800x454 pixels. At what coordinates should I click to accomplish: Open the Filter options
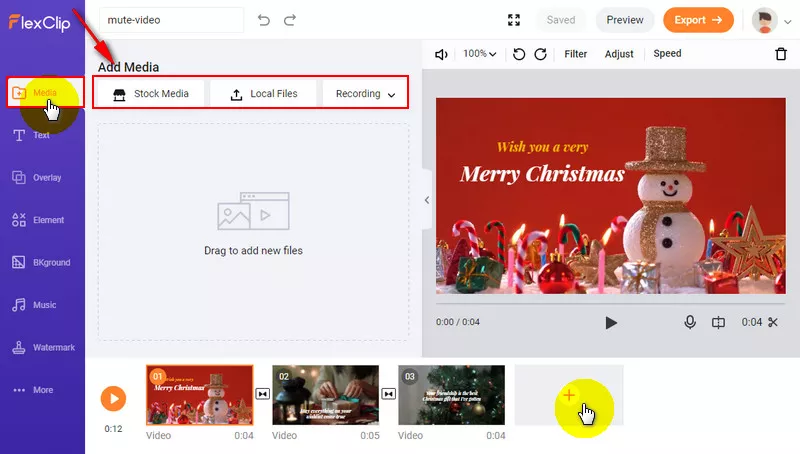point(576,54)
